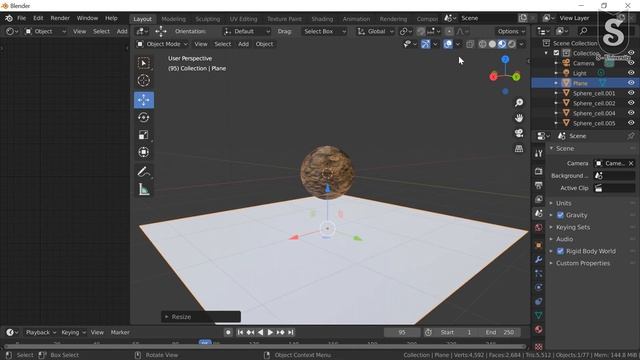Expand the Resize operator panel

pos(201,317)
